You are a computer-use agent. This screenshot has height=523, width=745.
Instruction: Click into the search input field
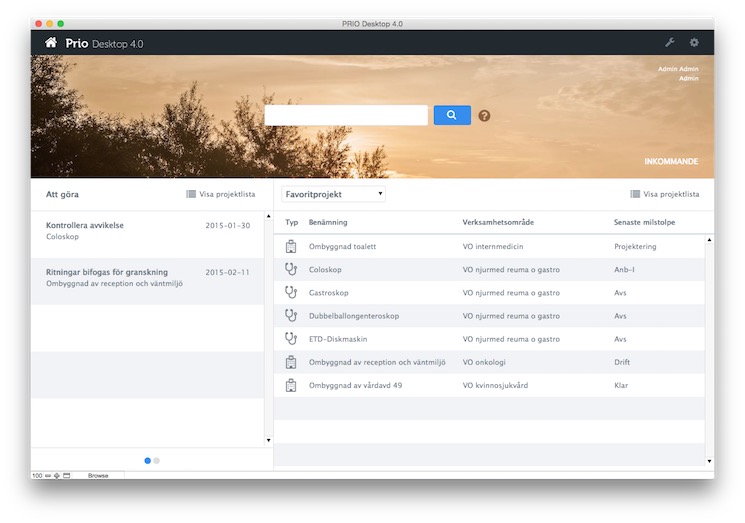346,115
